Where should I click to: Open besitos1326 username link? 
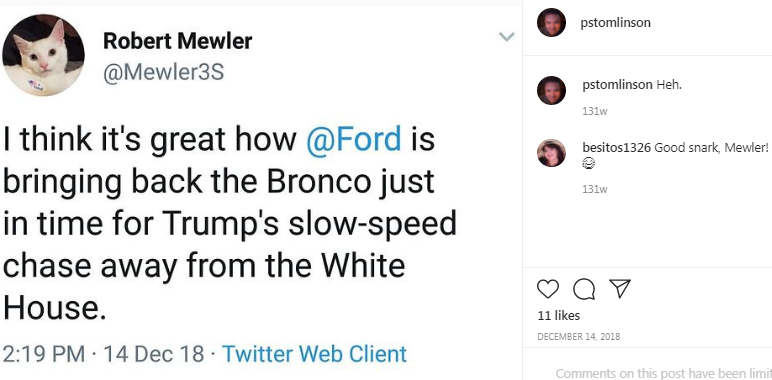coord(616,148)
